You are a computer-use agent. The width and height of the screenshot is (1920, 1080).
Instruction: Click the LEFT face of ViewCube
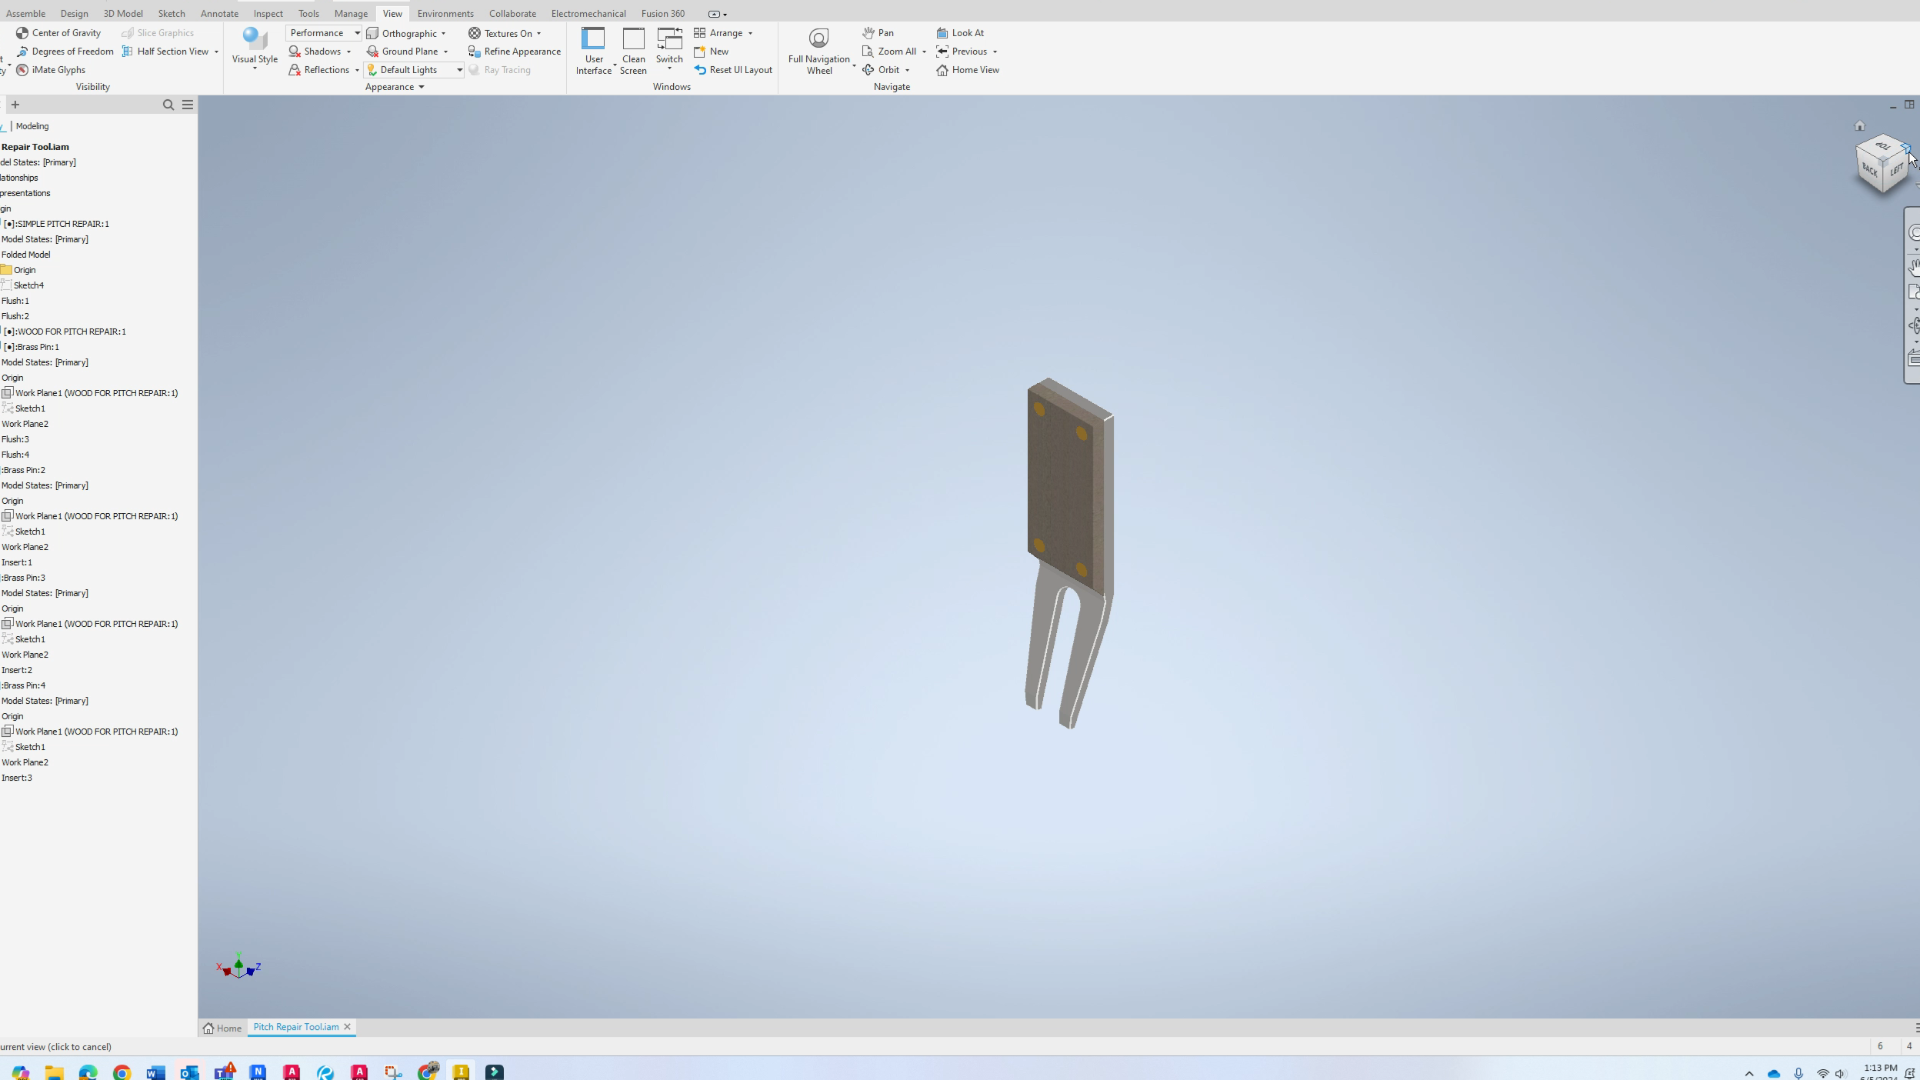[x=1896, y=170]
